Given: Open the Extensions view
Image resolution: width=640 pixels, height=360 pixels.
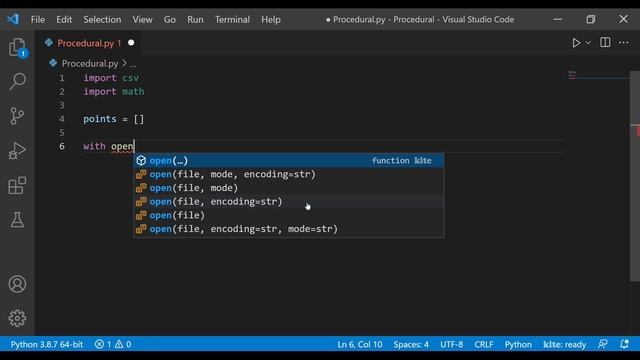Looking at the screenshot, I should pos(17,185).
